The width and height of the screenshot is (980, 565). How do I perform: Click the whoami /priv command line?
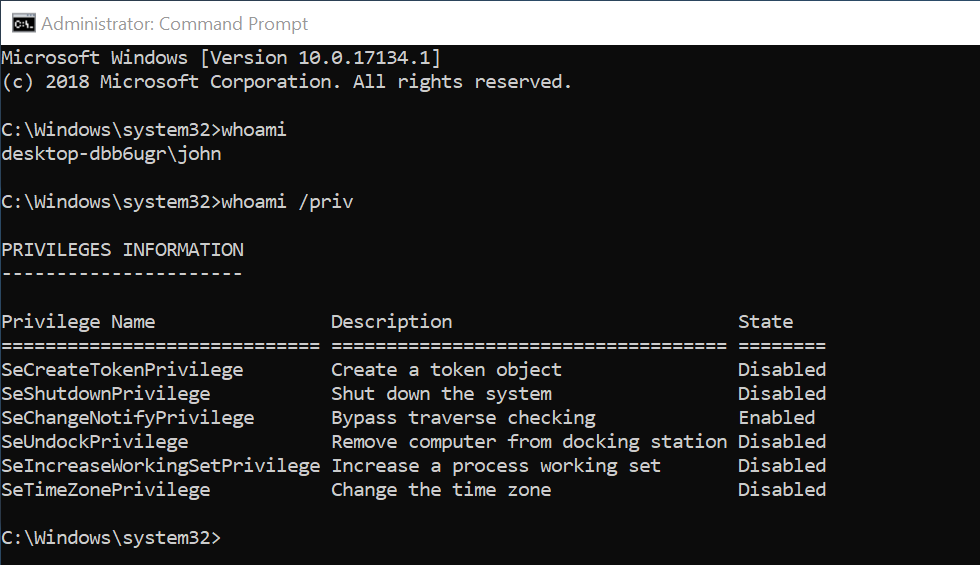click(177, 202)
